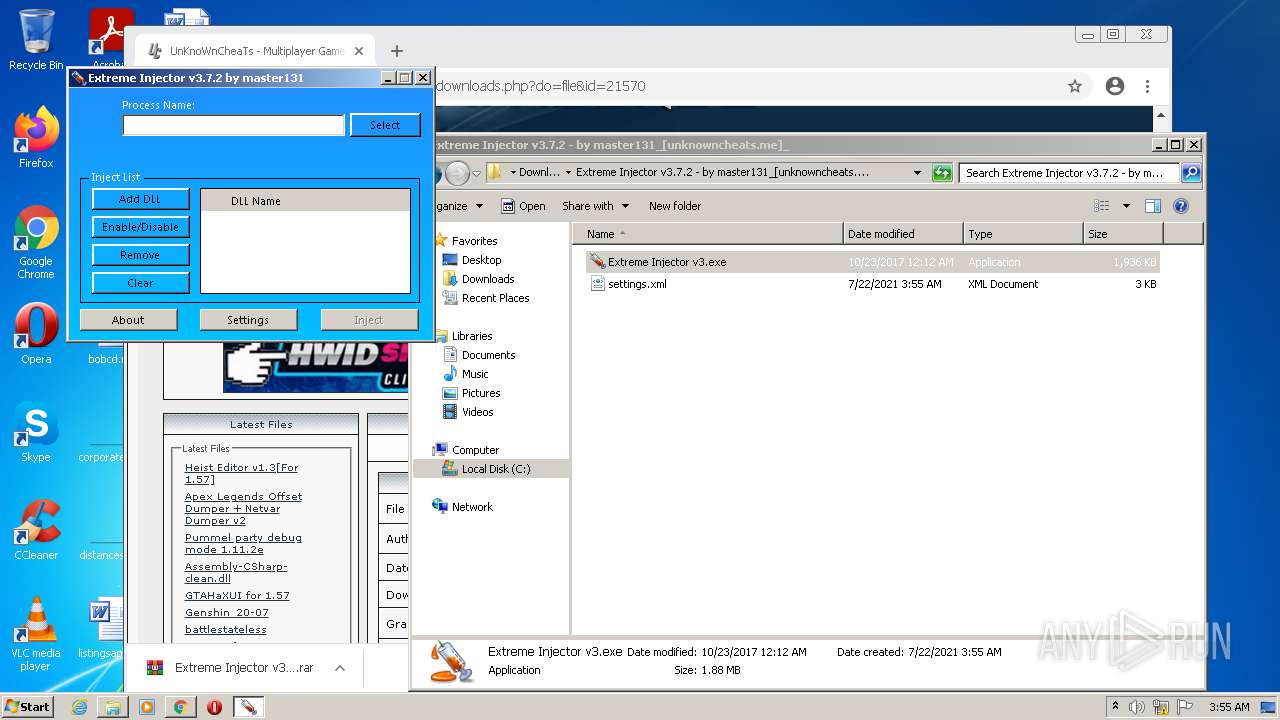Sort by Date modified column
The width and height of the screenshot is (1280, 720).
coord(903,234)
